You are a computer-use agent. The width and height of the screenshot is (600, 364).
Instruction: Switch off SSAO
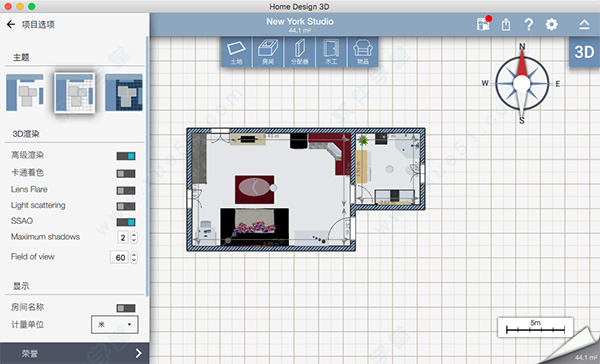(126, 222)
